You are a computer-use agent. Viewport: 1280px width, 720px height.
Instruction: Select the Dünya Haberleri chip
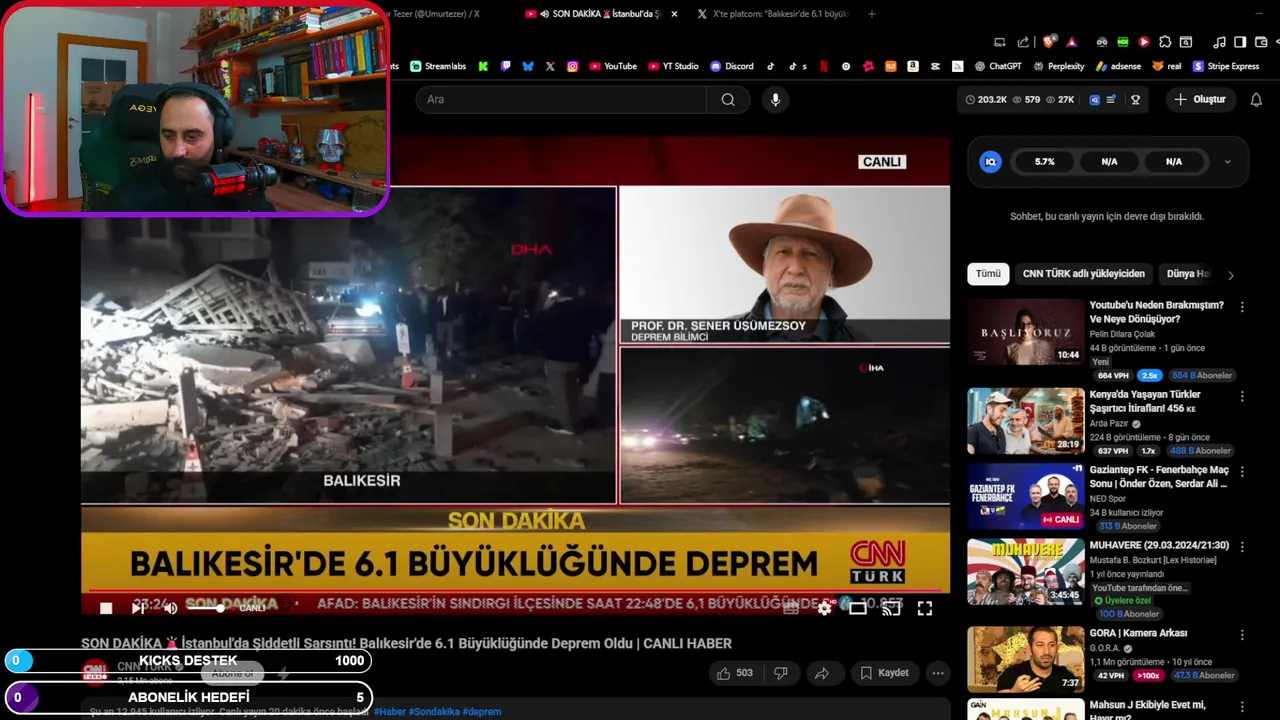pos(1188,273)
